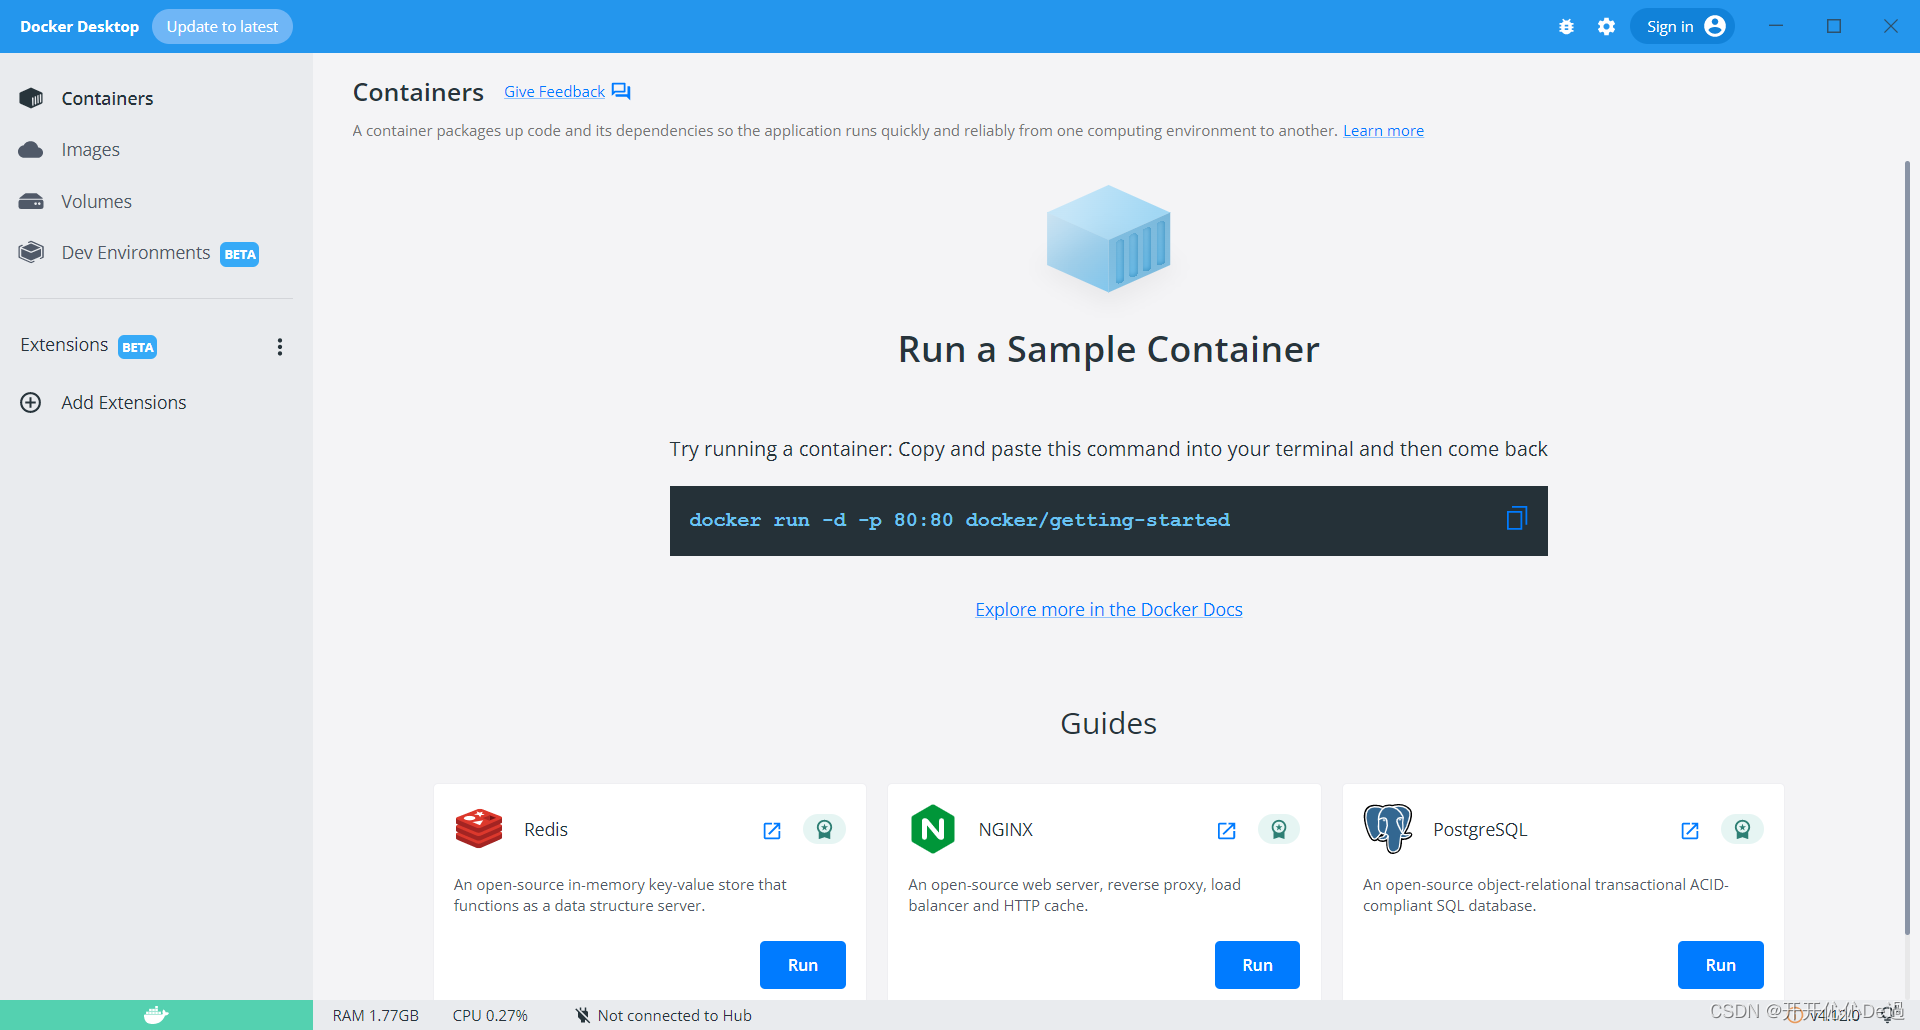
Task: Click Update to latest button
Action: 222,27
